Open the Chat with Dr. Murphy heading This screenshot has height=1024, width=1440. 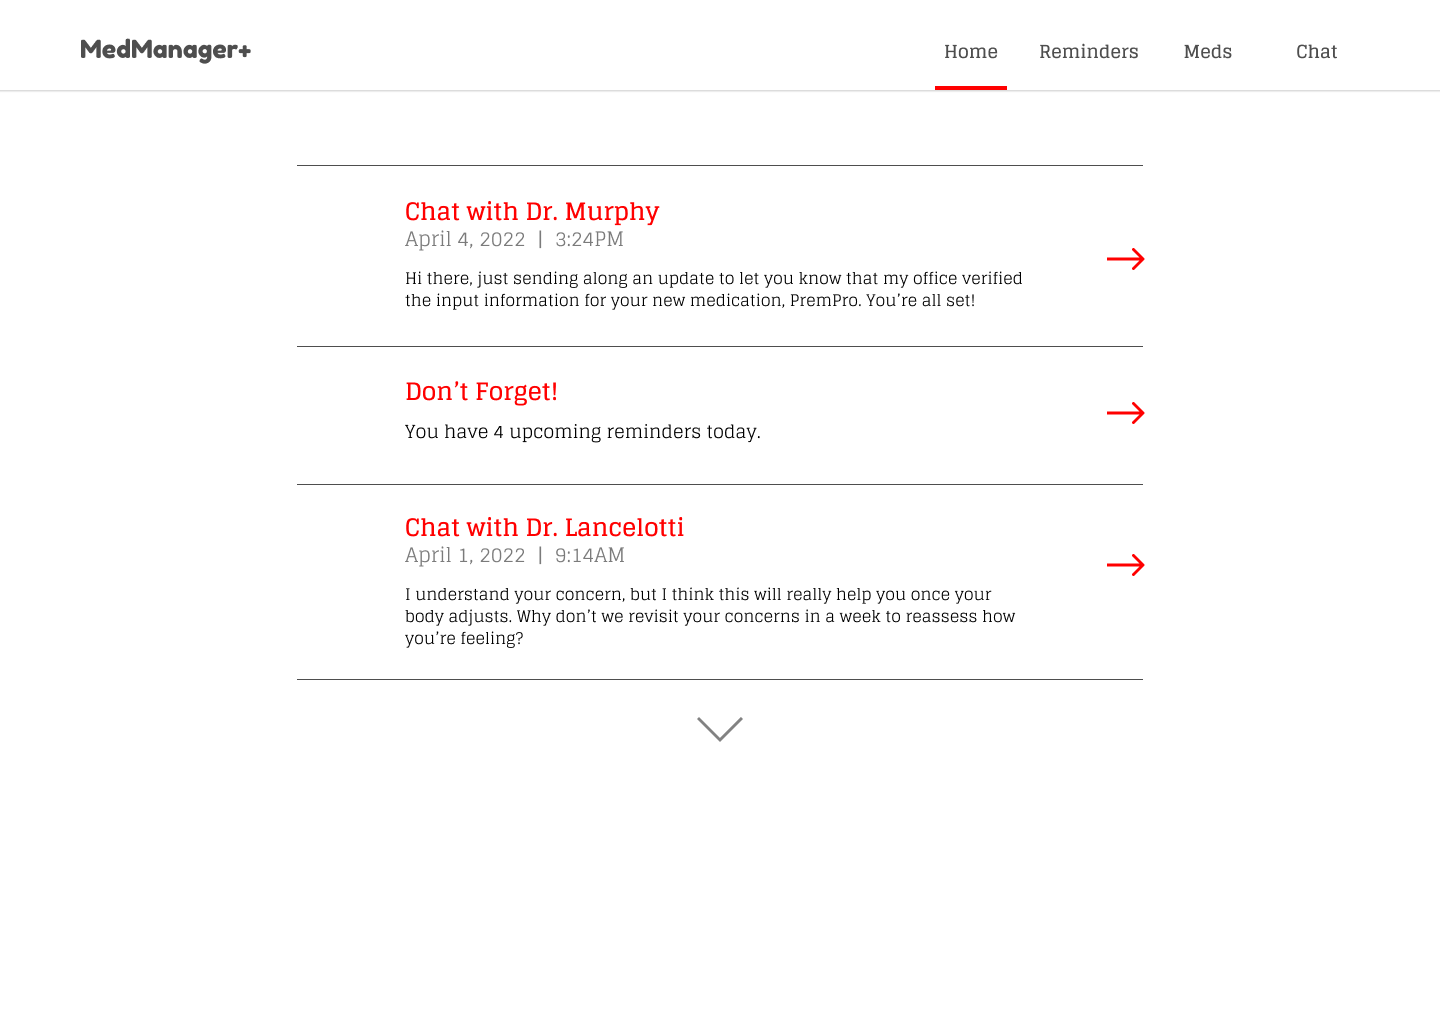point(532,212)
